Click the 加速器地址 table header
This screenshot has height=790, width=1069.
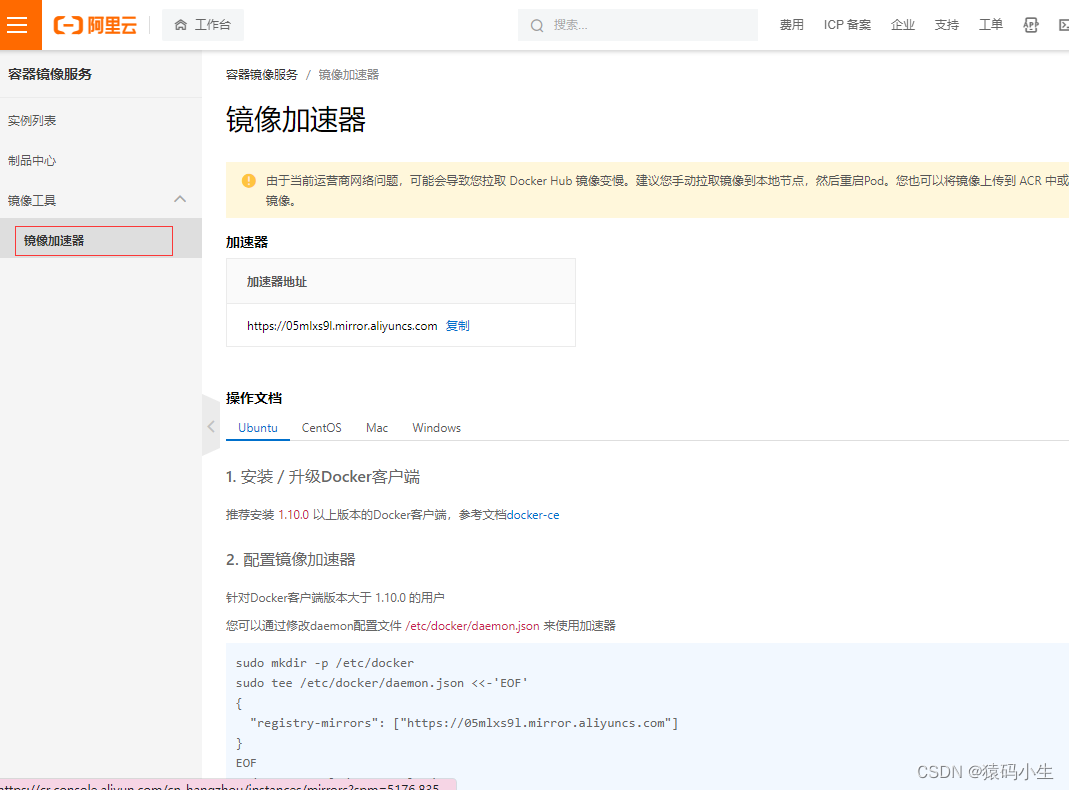pos(401,282)
